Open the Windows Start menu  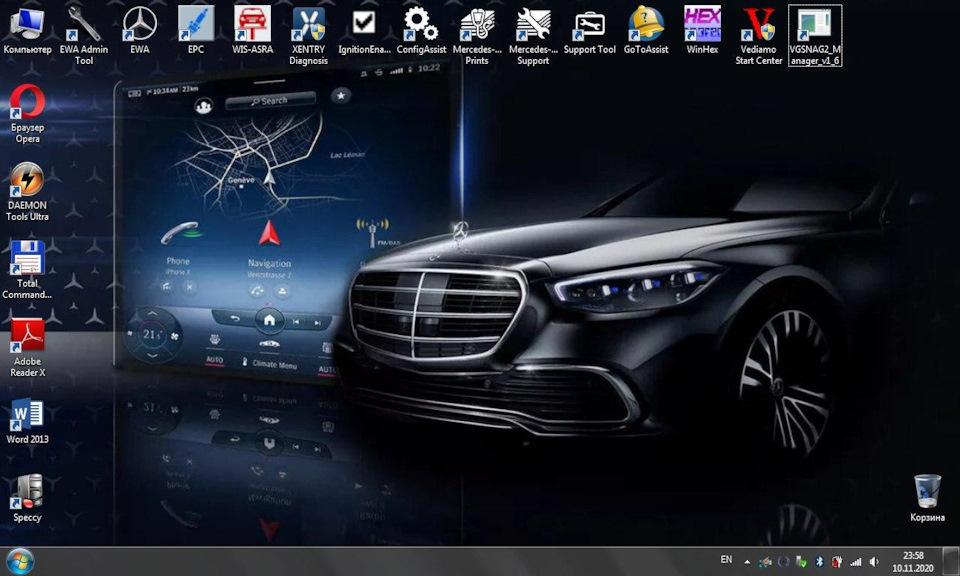pyautogui.click(x=20, y=561)
